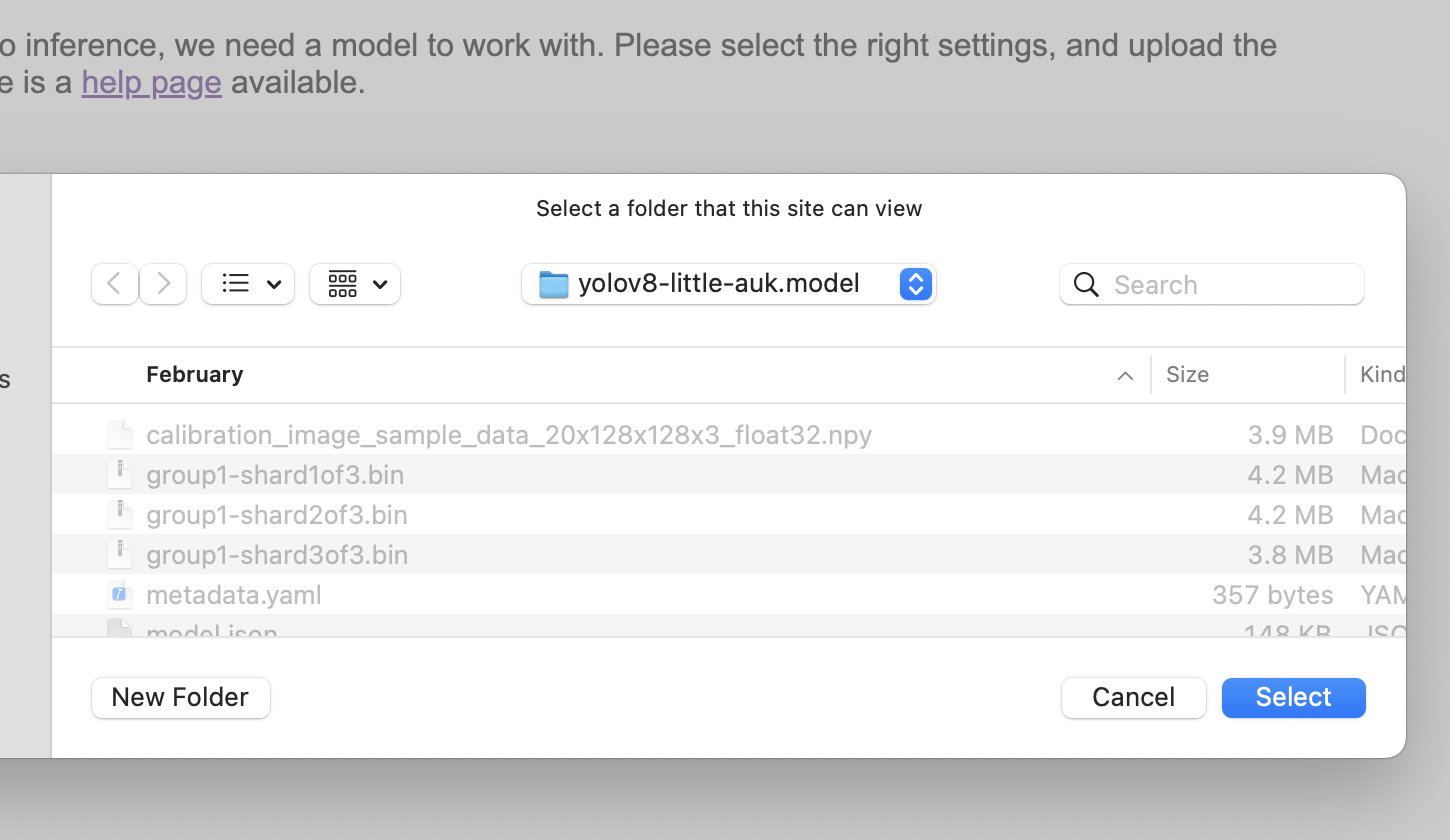Confirm folder with the Select button
Image resolution: width=1450 pixels, height=840 pixels.
pyautogui.click(x=1294, y=697)
